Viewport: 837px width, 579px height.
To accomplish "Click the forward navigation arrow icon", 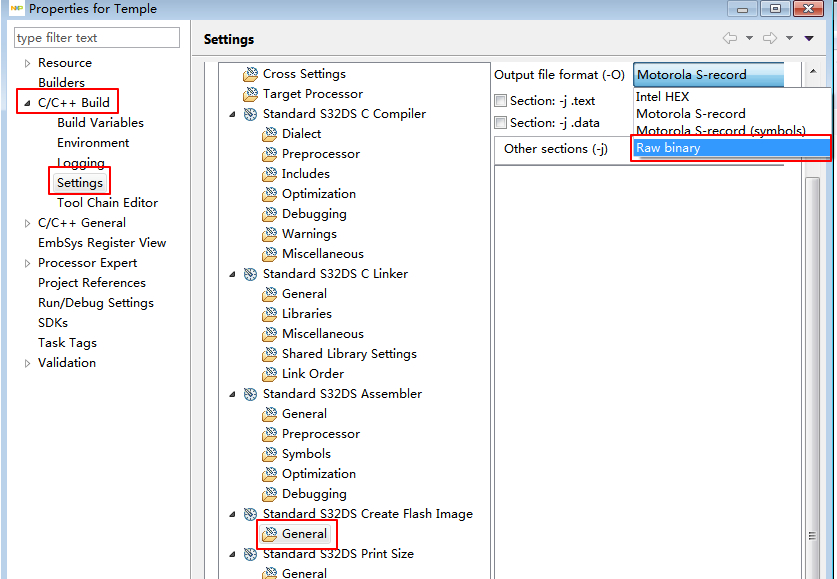I will point(770,38).
